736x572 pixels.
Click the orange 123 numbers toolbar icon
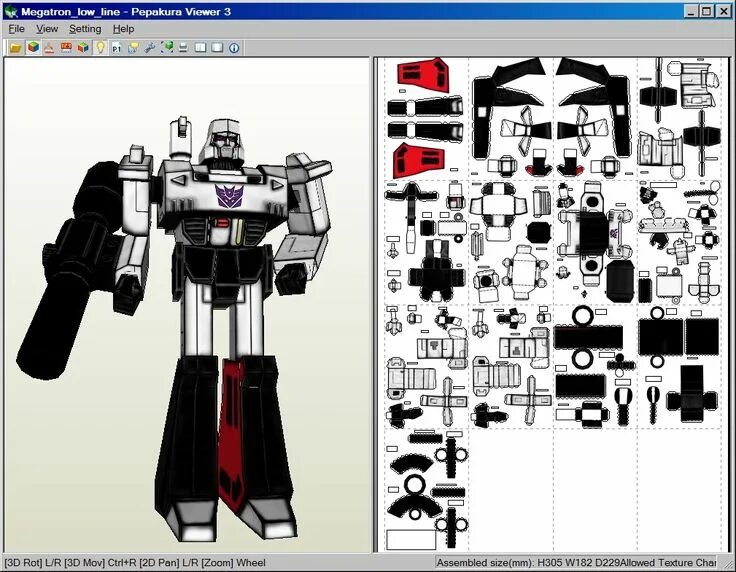66,47
